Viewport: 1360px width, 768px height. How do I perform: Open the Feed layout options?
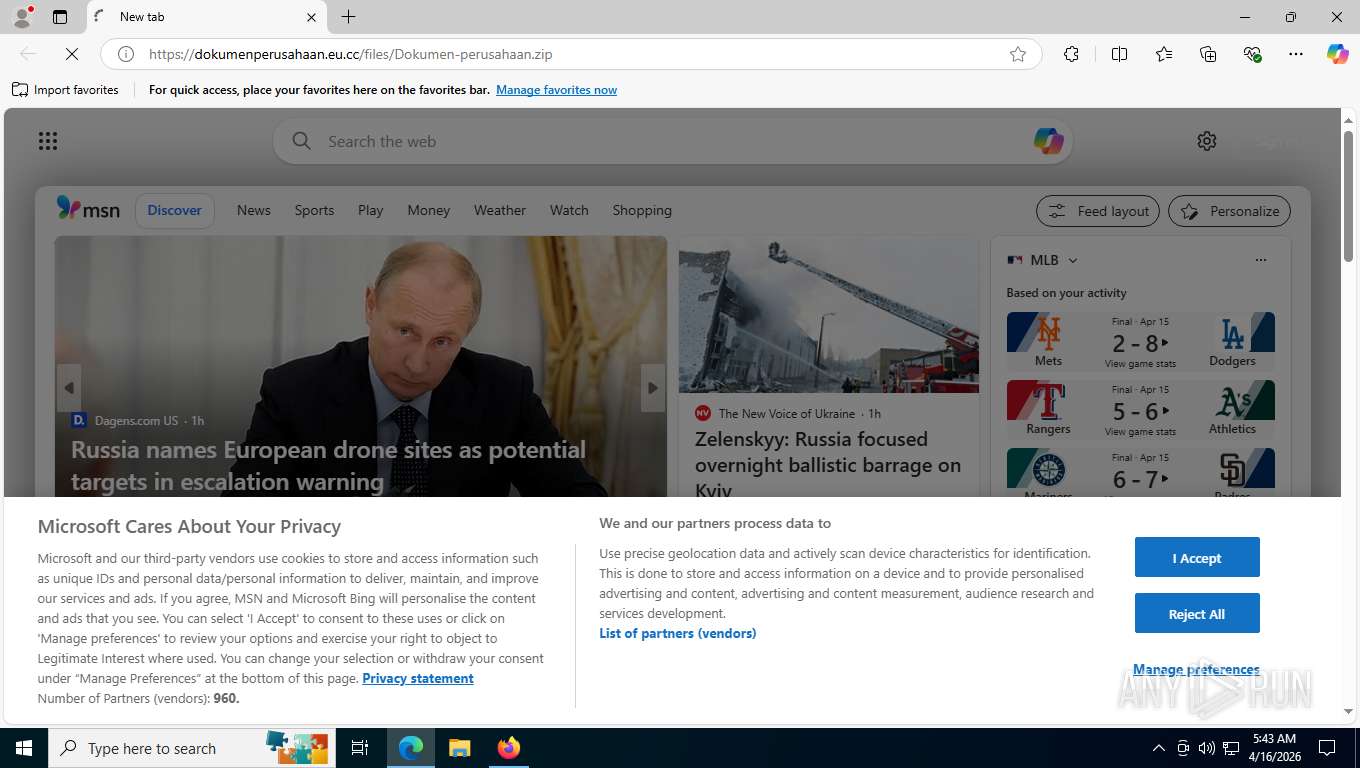1098,211
